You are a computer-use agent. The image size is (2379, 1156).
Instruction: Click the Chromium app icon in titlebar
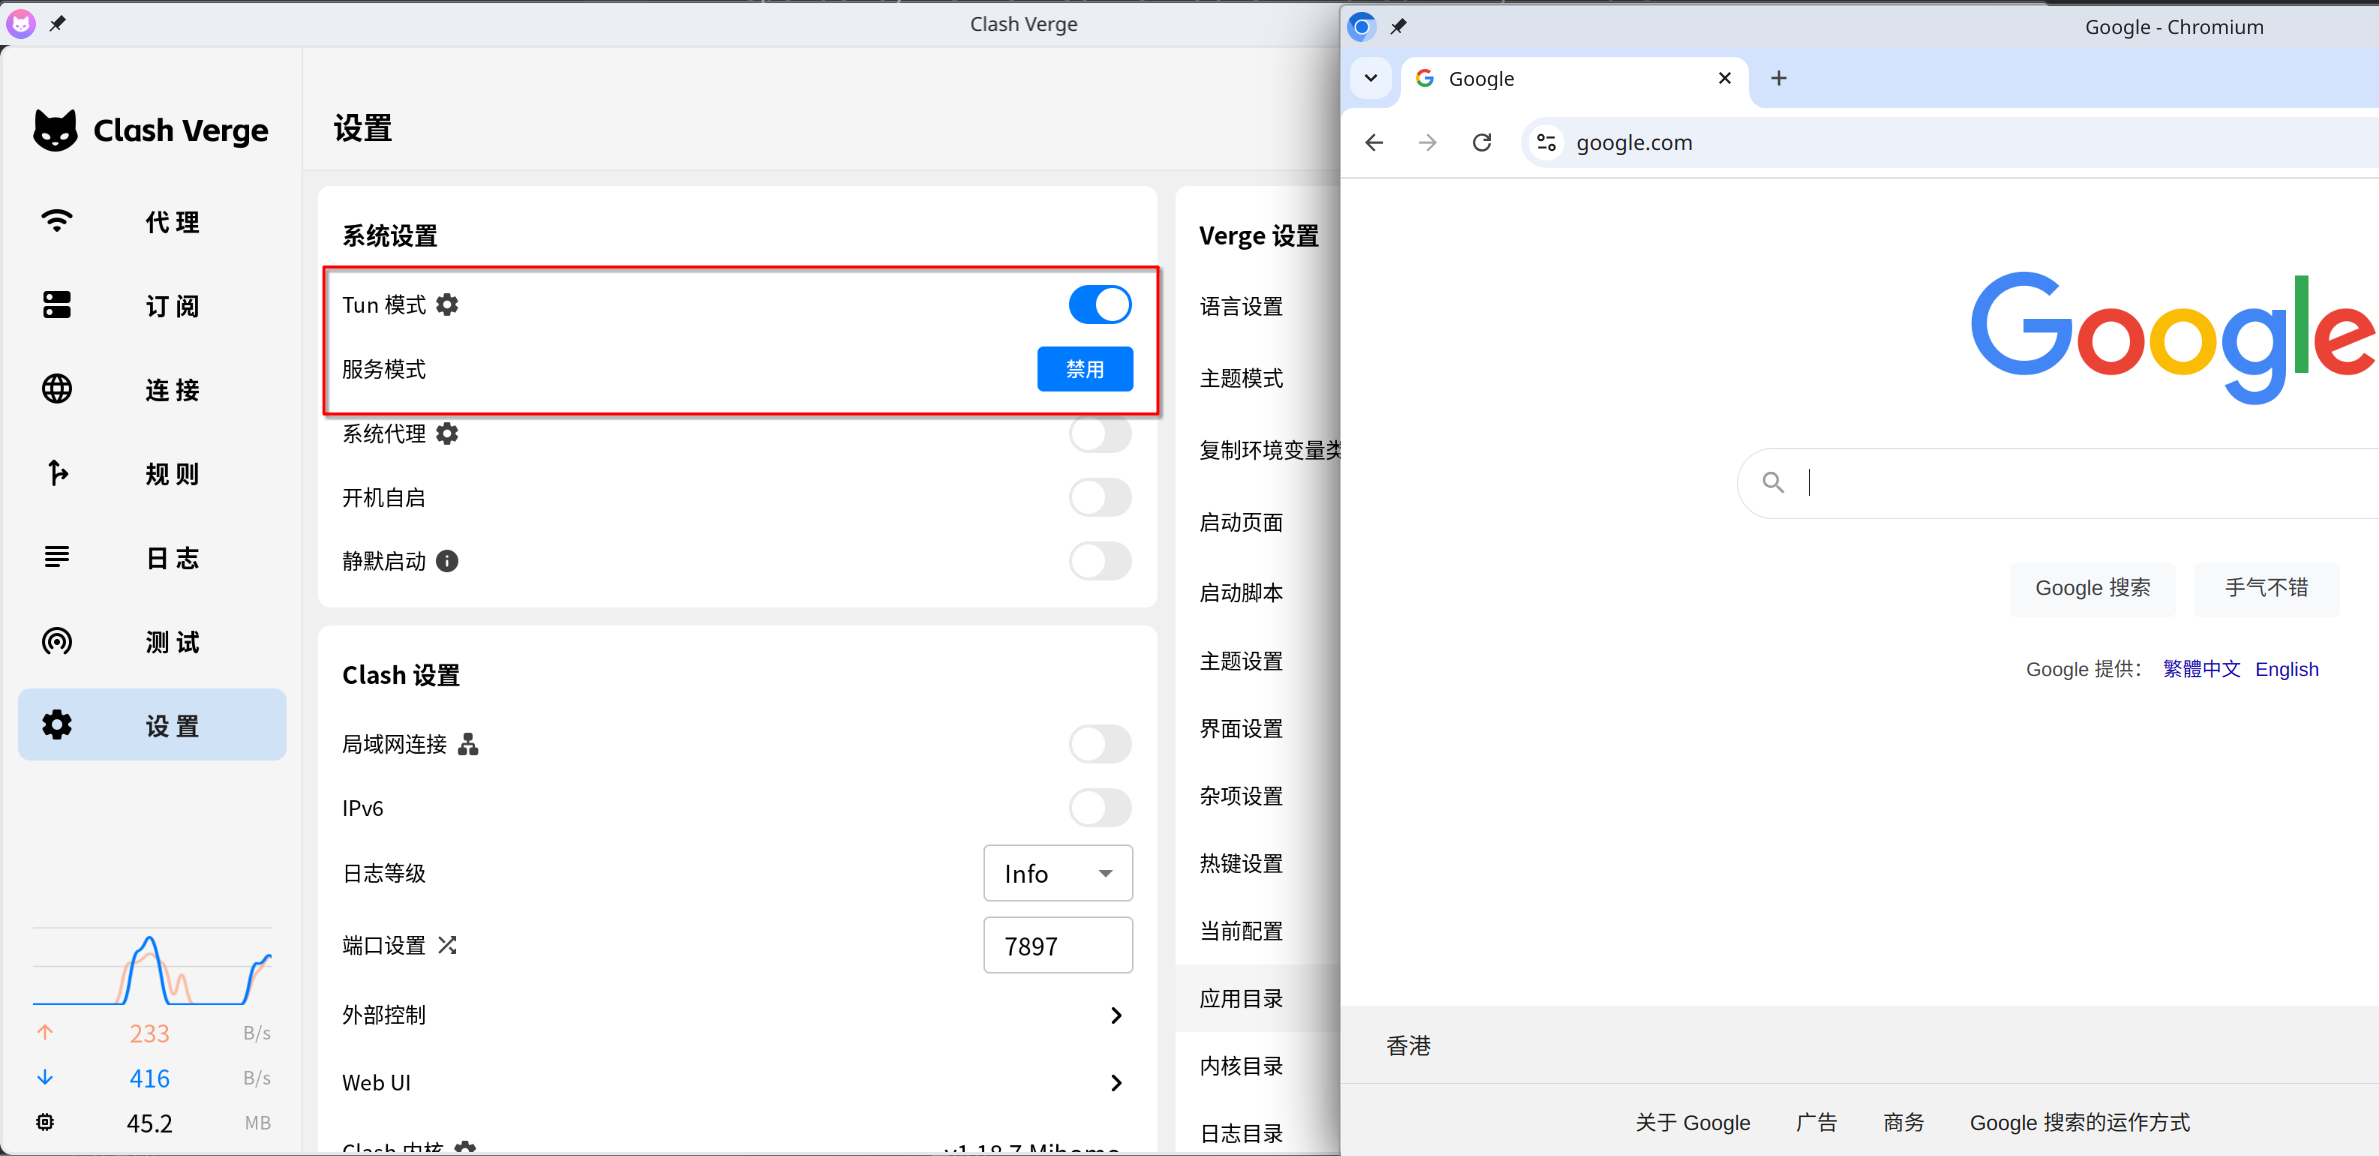pyautogui.click(x=1361, y=26)
